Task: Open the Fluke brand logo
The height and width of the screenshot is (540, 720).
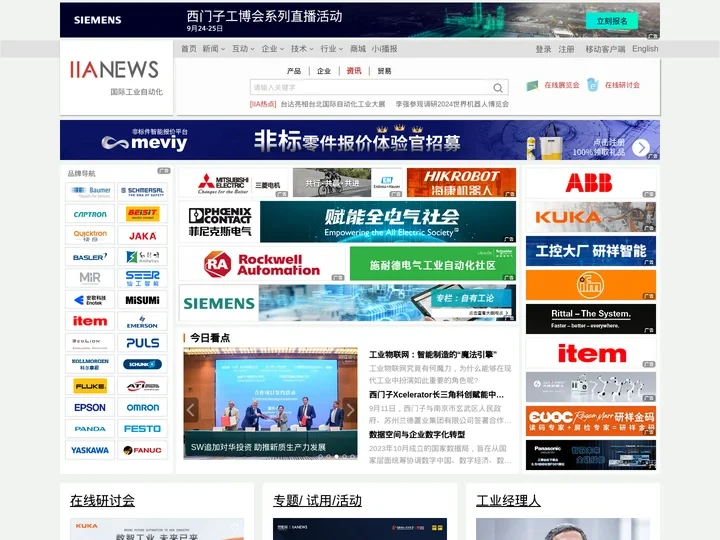Action: click(90, 386)
